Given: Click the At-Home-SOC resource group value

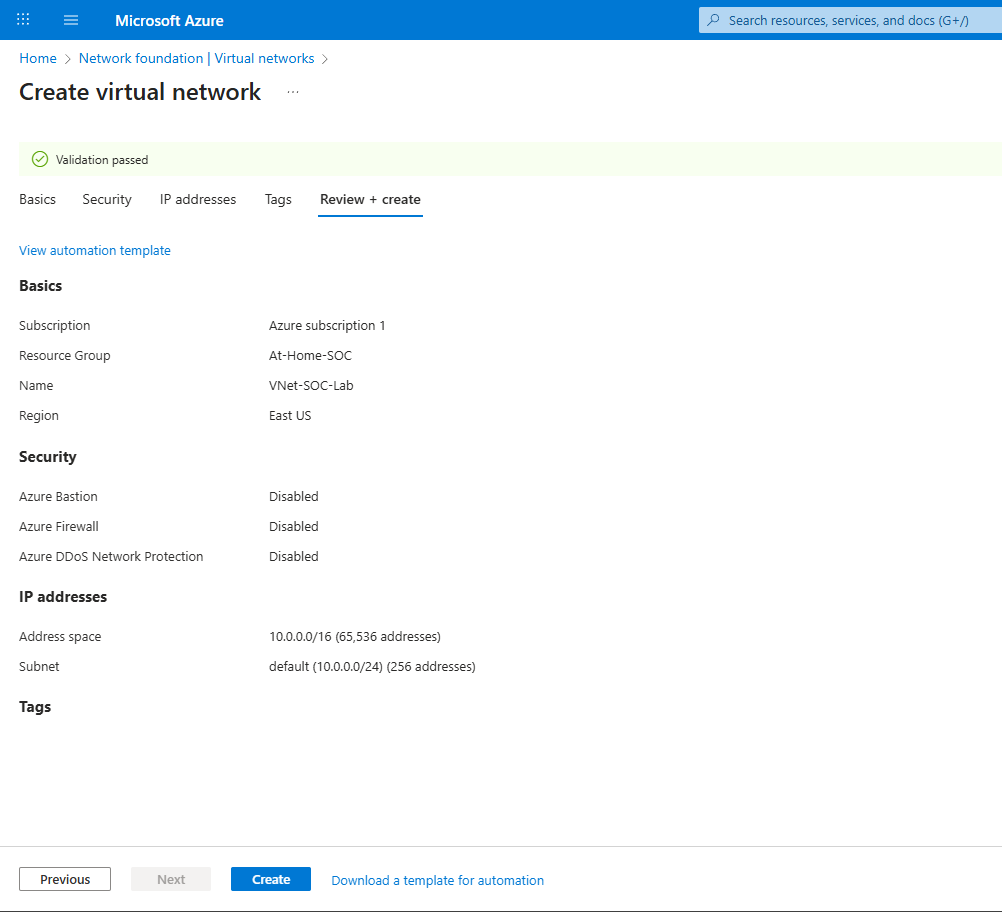Looking at the screenshot, I should [x=310, y=355].
